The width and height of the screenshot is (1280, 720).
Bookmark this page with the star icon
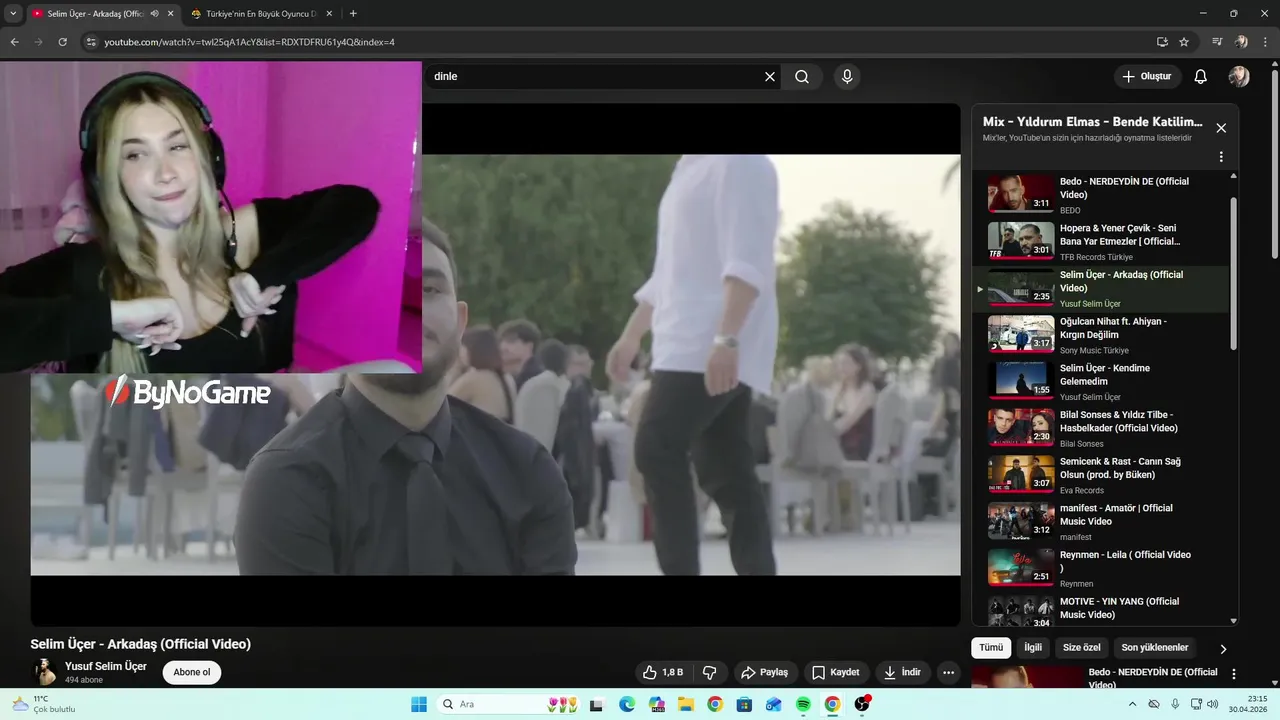[x=1184, y=42]
